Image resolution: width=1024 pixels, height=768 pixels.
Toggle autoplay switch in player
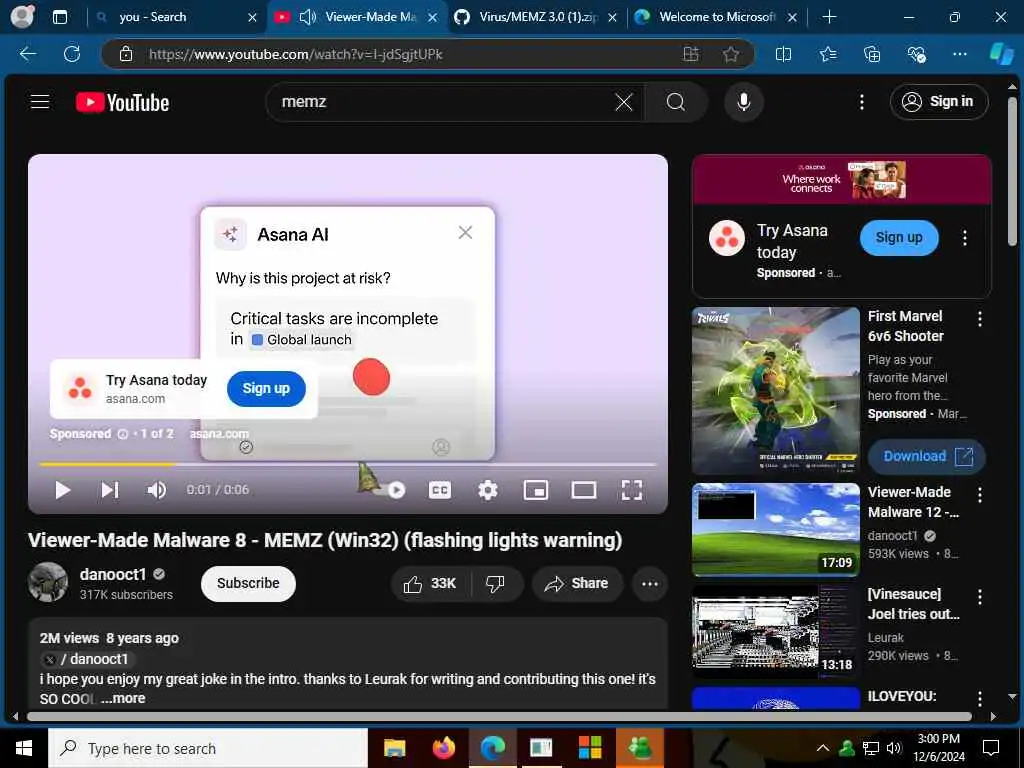tap(392, 490)
